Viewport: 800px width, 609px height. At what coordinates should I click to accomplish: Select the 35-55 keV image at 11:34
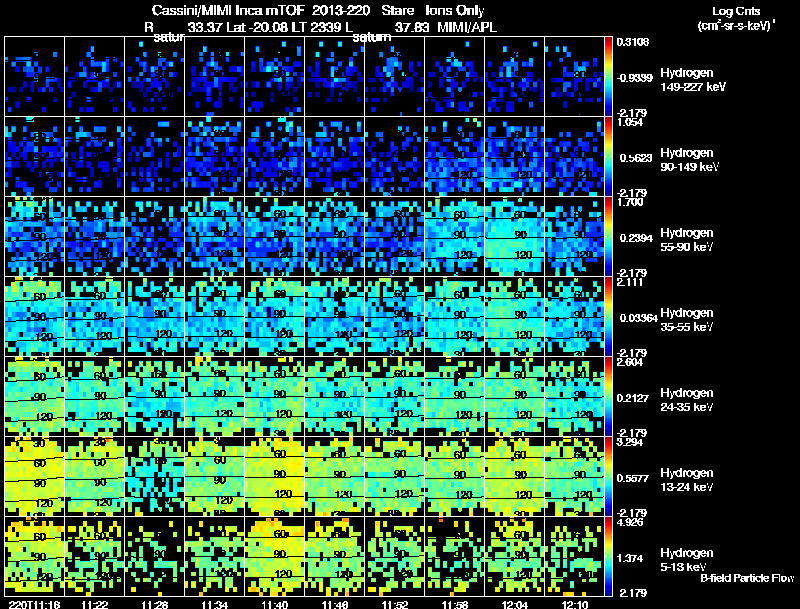(x=215, y=317)
